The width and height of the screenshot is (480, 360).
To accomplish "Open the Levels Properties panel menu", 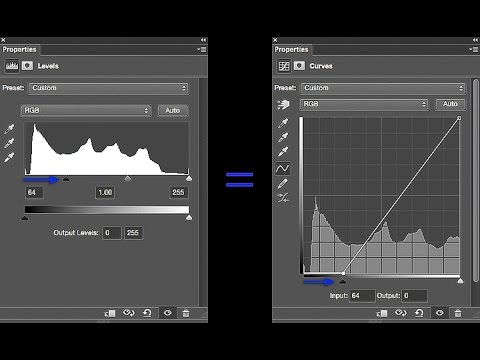I will (202, 49).
